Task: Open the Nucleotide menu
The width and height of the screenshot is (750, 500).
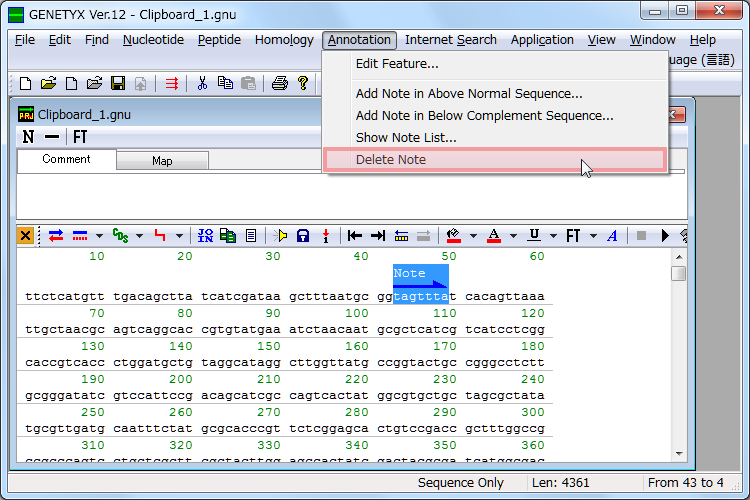Action: 154,40
